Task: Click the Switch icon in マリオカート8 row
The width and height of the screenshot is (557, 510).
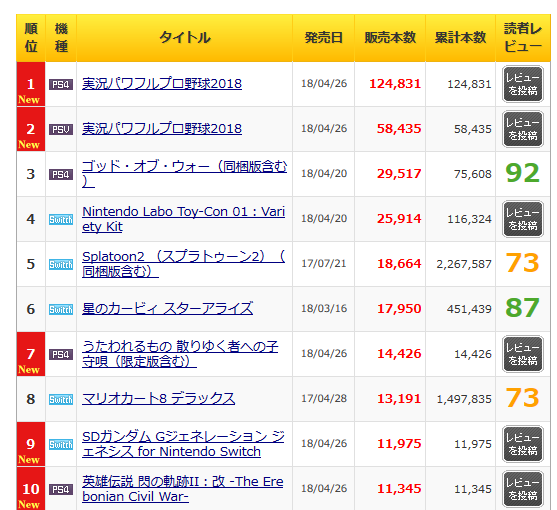Action: tap(61, 399)
